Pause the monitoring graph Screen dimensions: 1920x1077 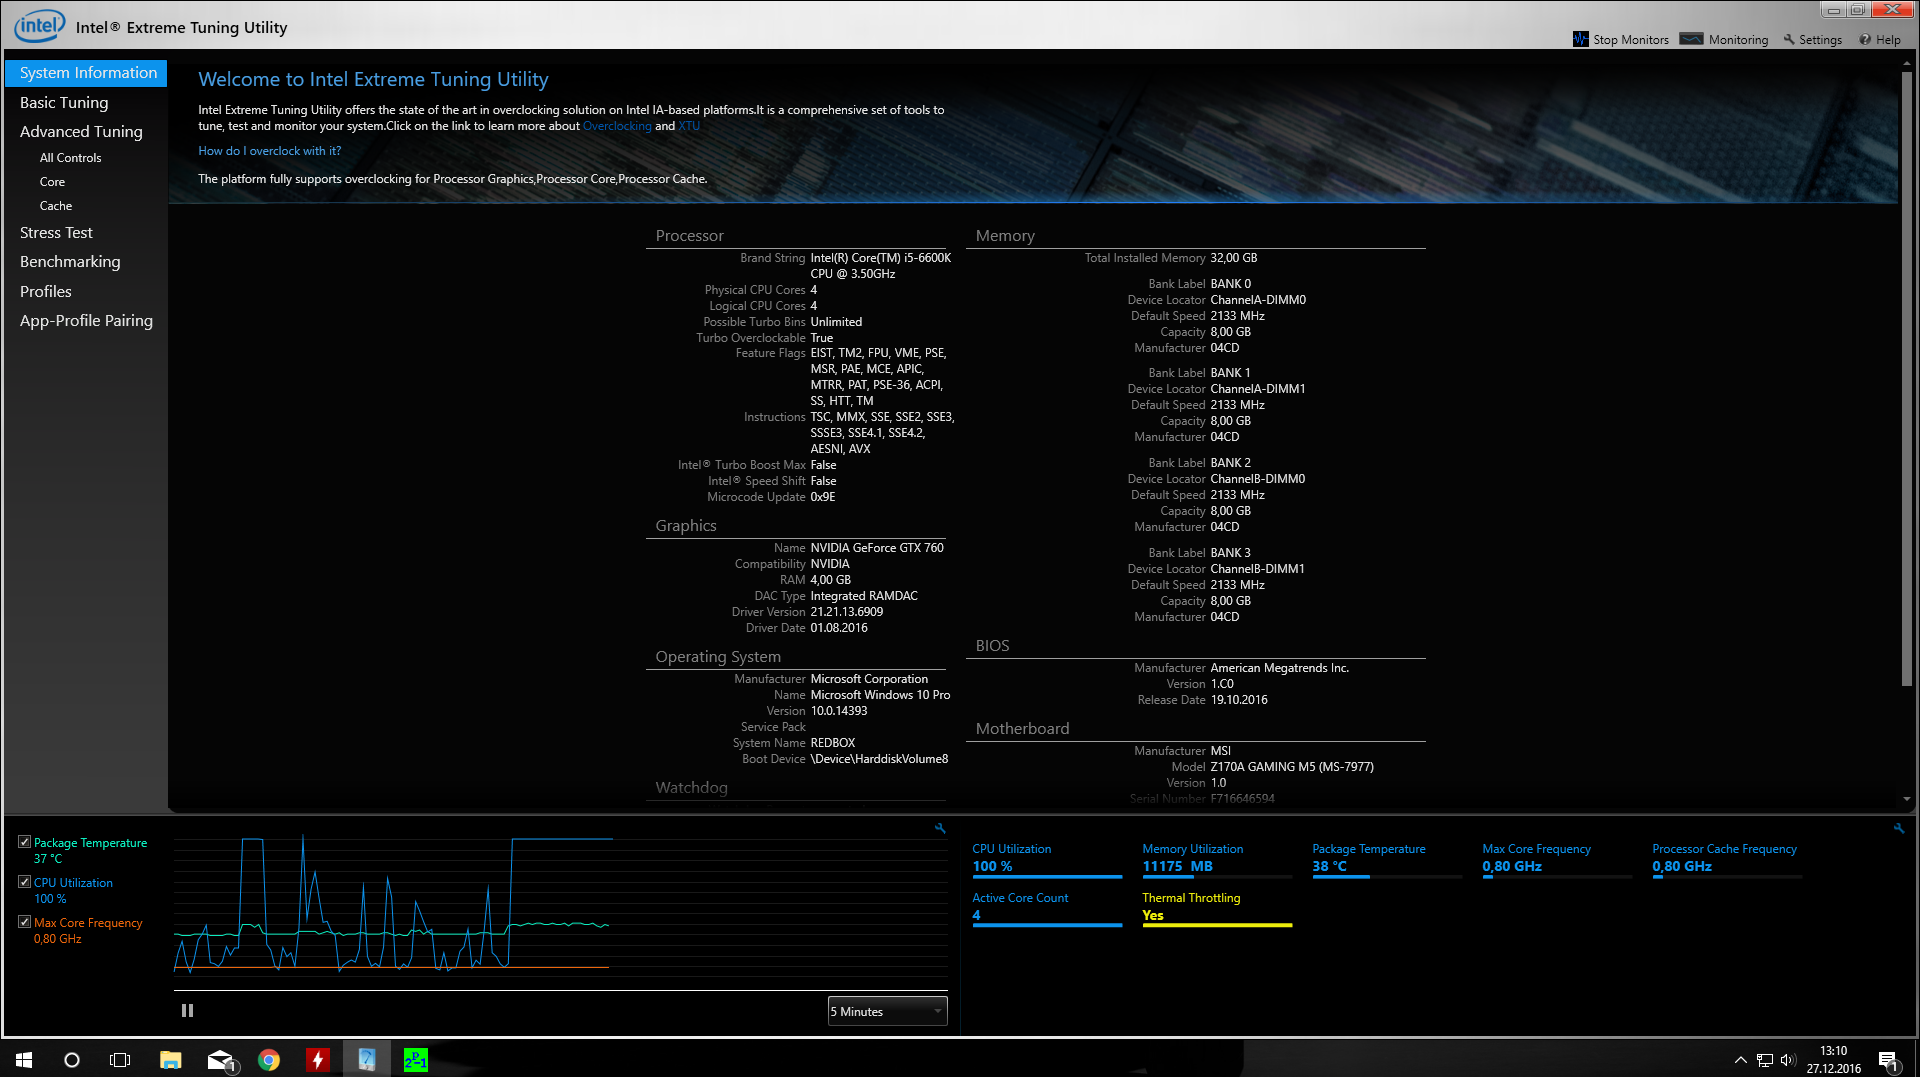point(187,1011)
